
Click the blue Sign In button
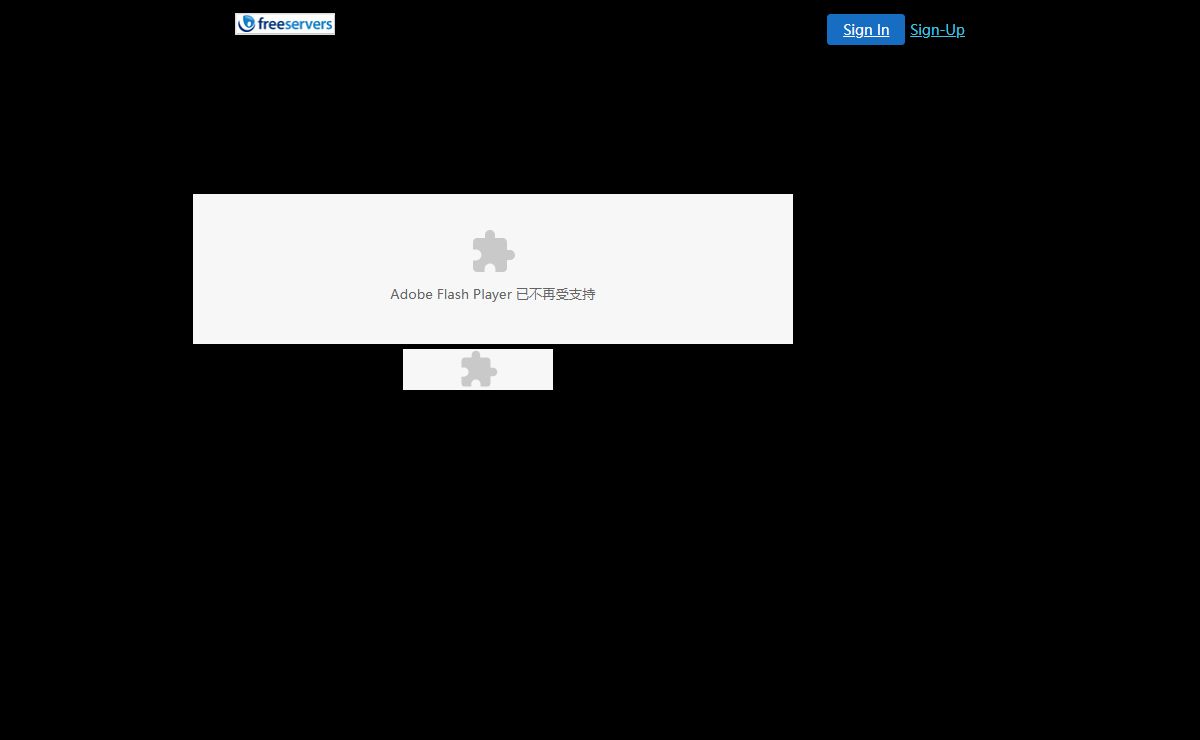(x=866, y=30)
